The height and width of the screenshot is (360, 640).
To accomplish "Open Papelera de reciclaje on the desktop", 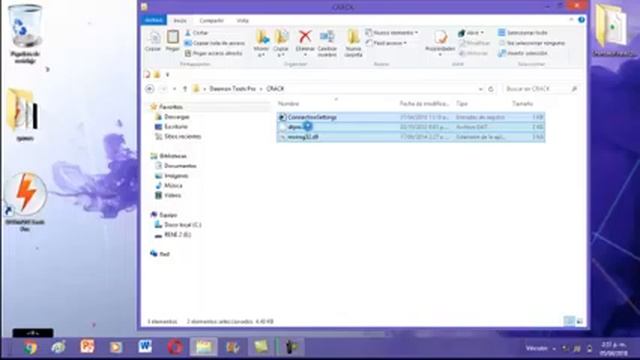I will point(25,33).
